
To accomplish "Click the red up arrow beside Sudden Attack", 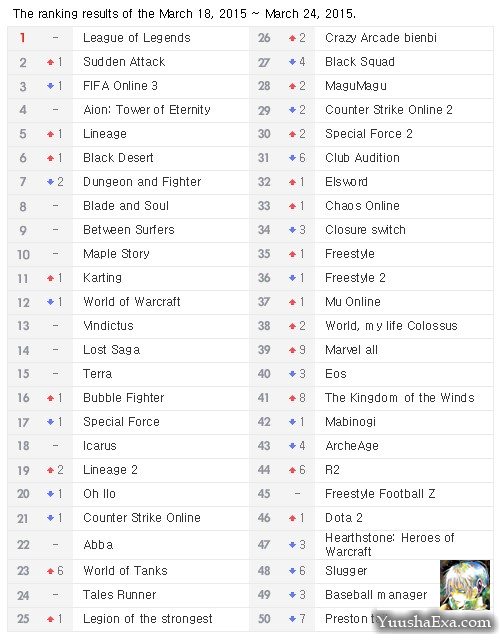I will tap(51, 62).
